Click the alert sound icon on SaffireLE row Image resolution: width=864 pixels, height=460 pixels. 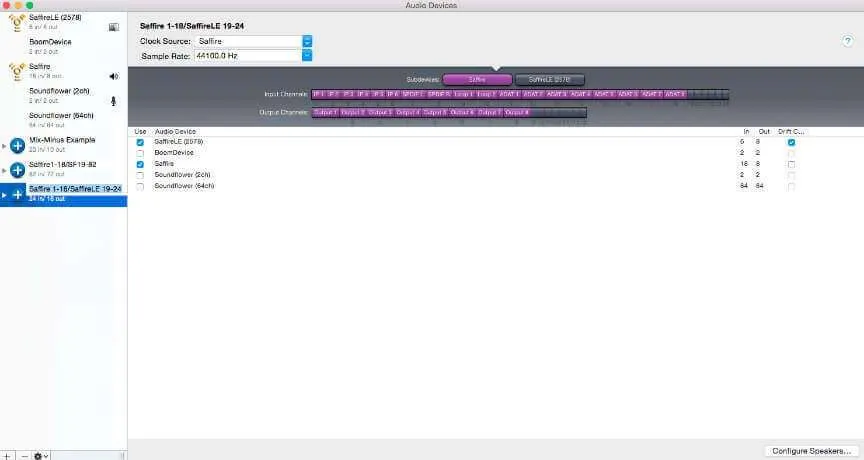point(114,27)
